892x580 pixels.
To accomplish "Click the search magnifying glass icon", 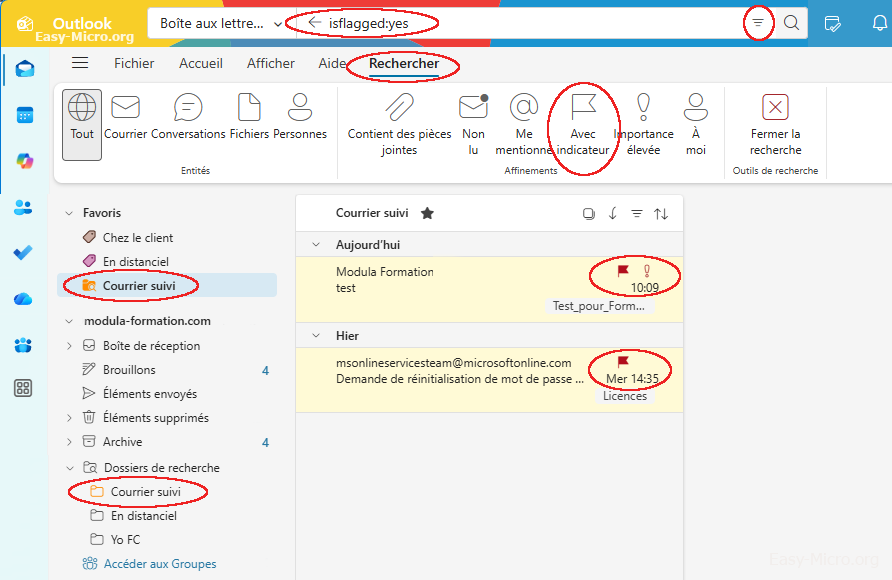I will tap(791, 23).
